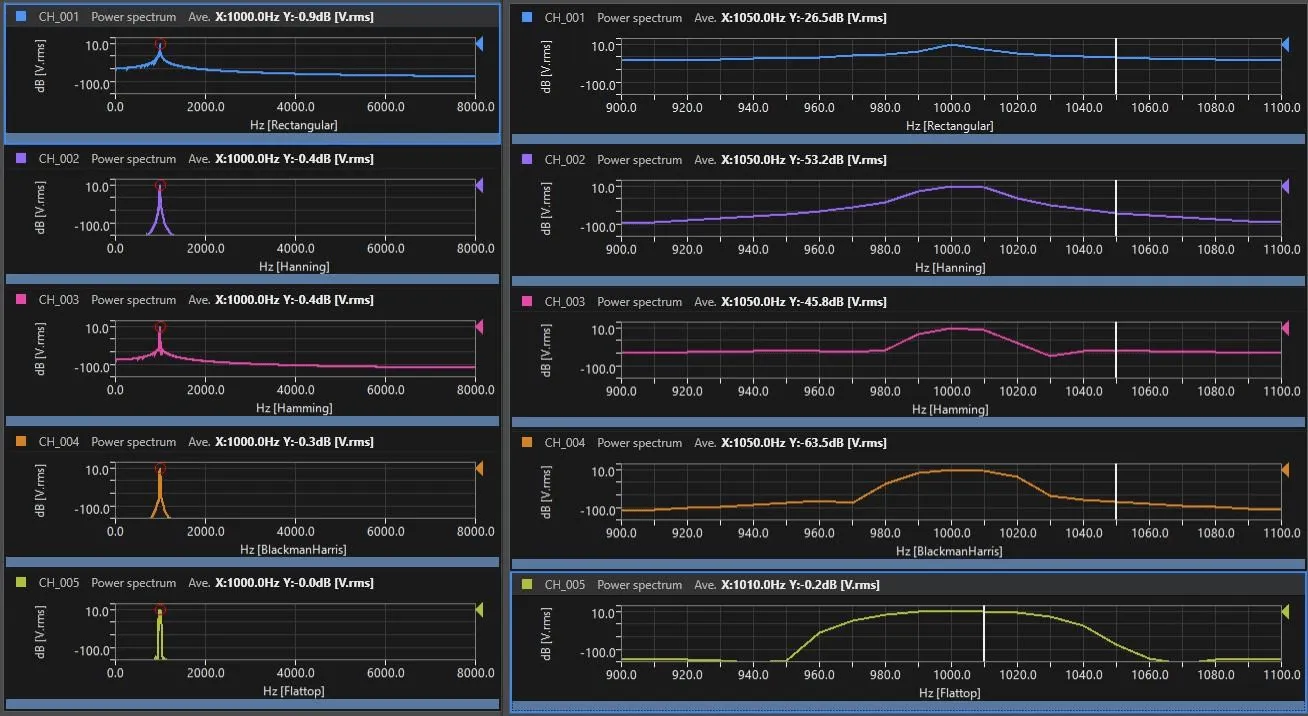Click the green triangle marker of full-range CH_005 graph
The image size is (1308, 716).
pyautogui.click(x=479, y=609)
